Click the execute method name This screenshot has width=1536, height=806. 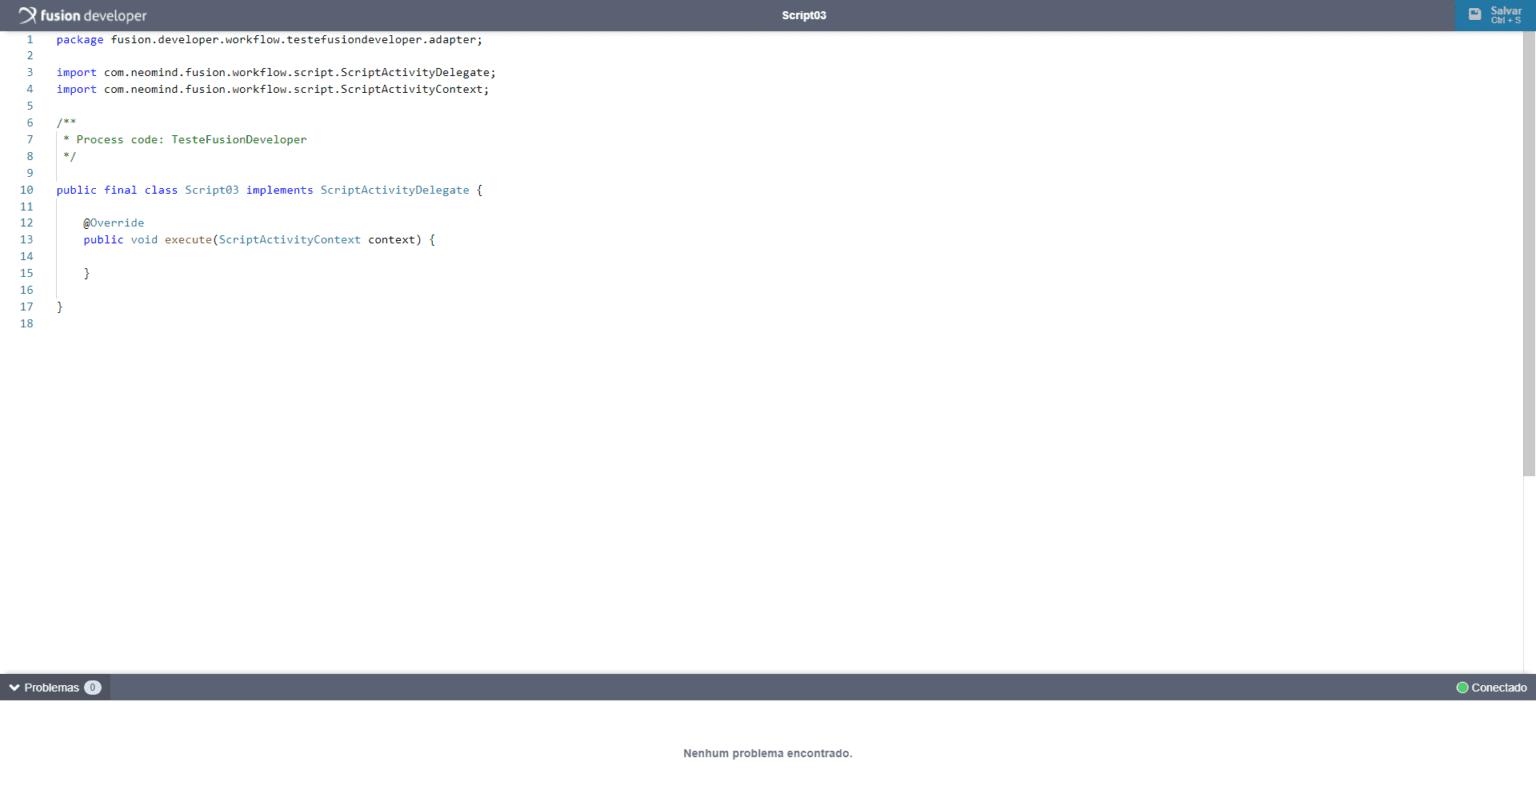point(188,240)
